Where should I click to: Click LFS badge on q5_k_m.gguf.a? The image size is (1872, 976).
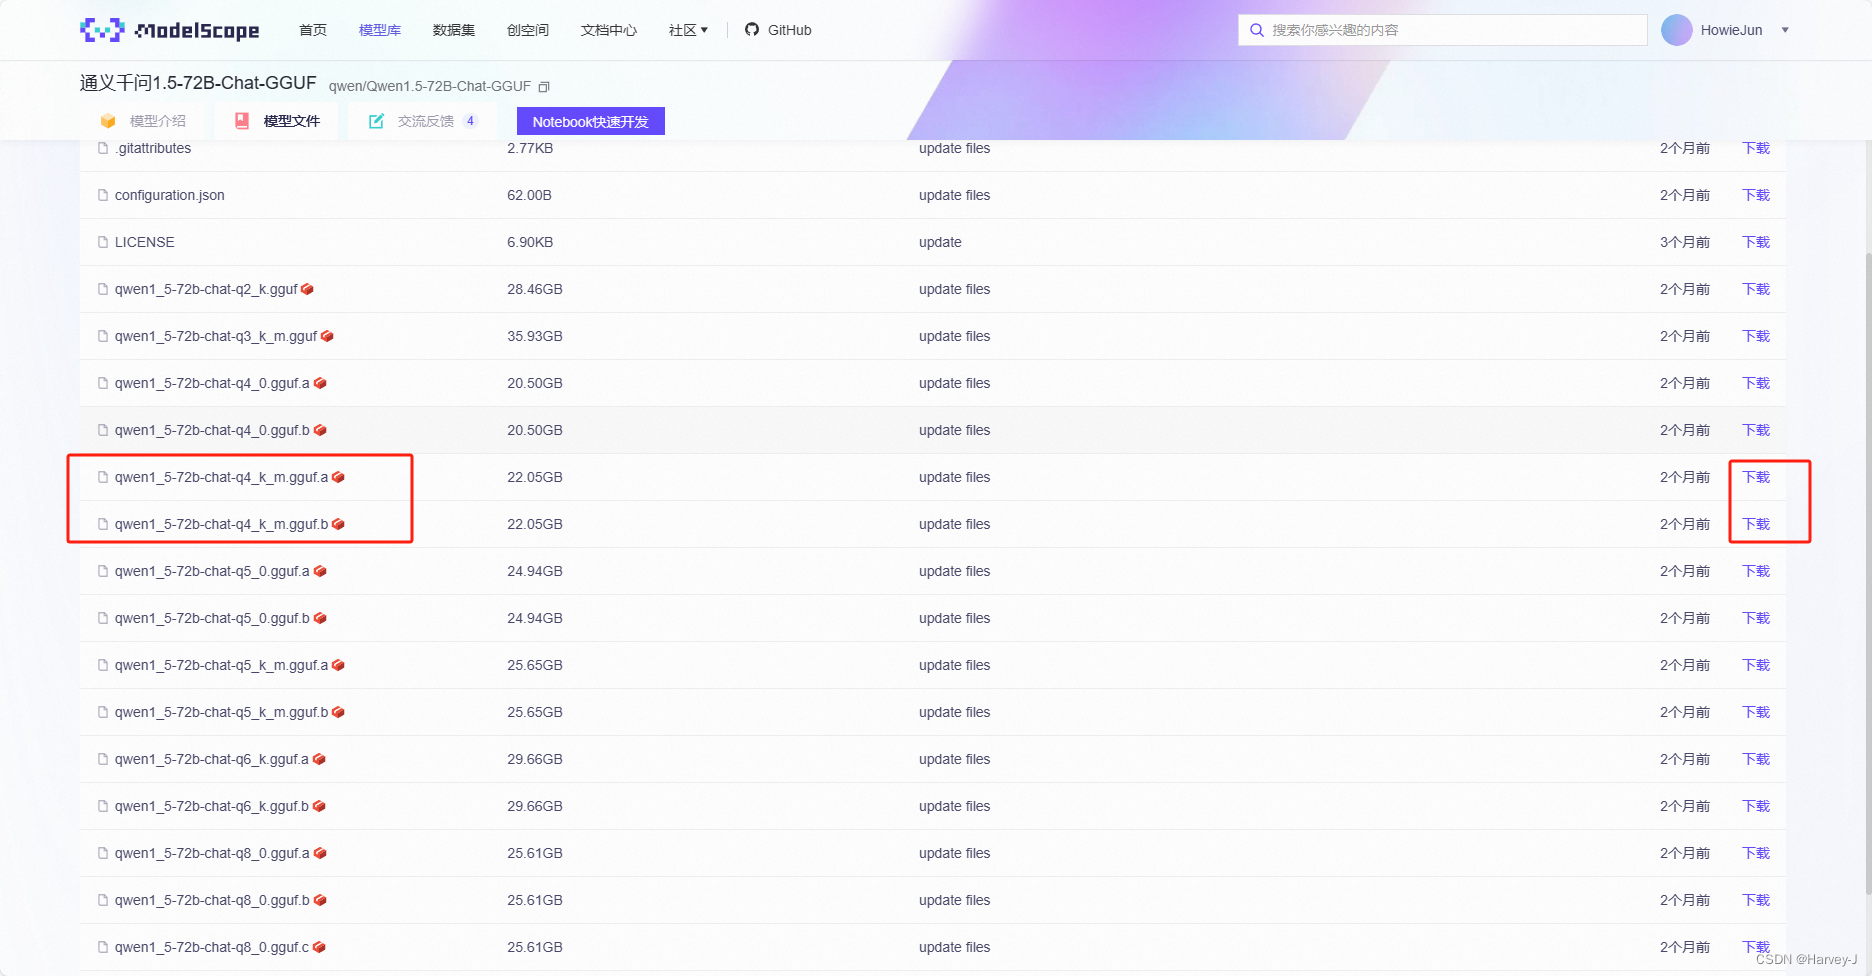point(338,665)
